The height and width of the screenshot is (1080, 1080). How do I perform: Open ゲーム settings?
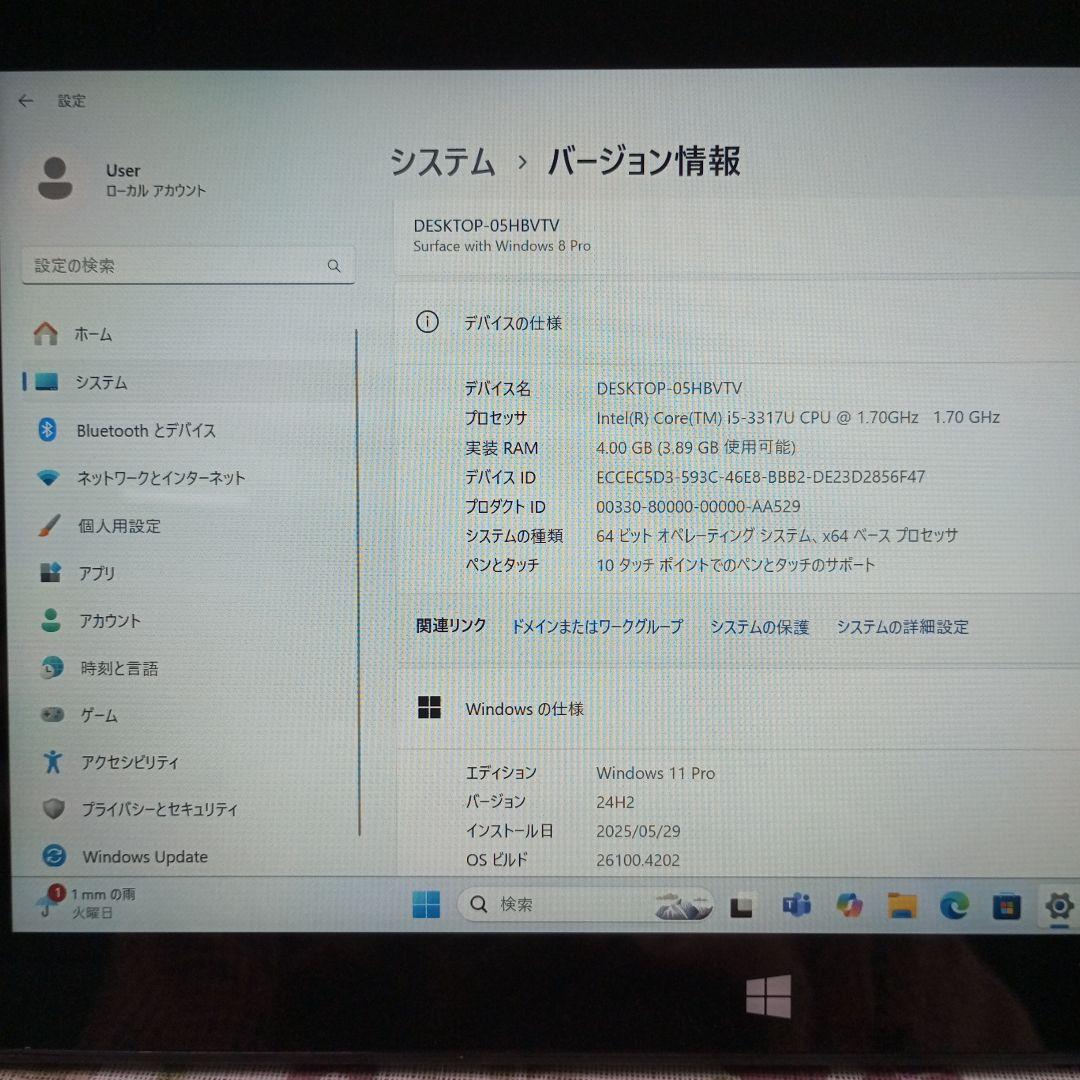pos(186,715)
